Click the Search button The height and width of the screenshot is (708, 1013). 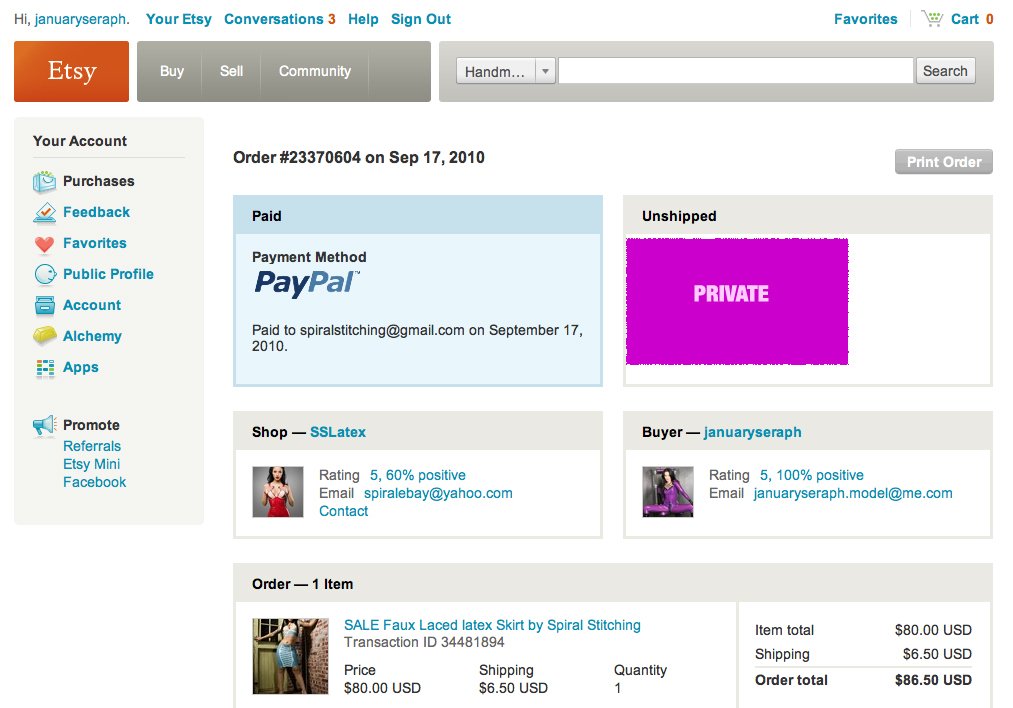(x=945, y=71)
